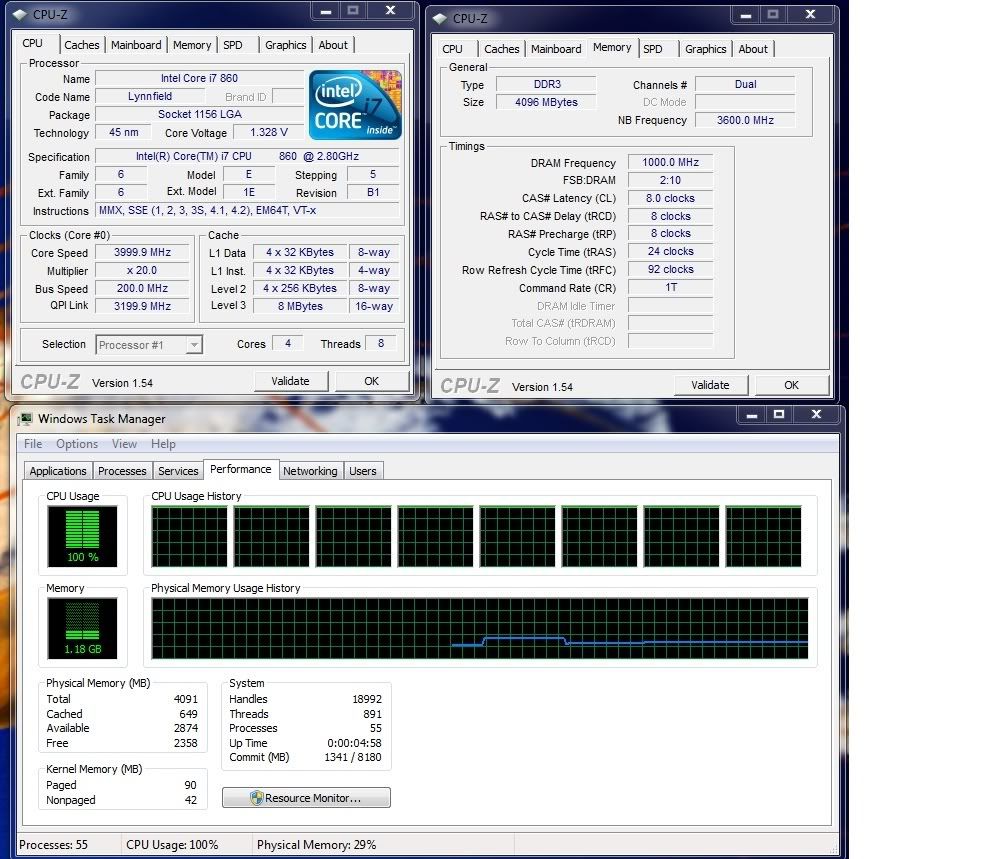Switch to Caches tab in left CPU-Z window
Screen dimensions: 1008x859
pyautogui.click(x=82, y=45)
